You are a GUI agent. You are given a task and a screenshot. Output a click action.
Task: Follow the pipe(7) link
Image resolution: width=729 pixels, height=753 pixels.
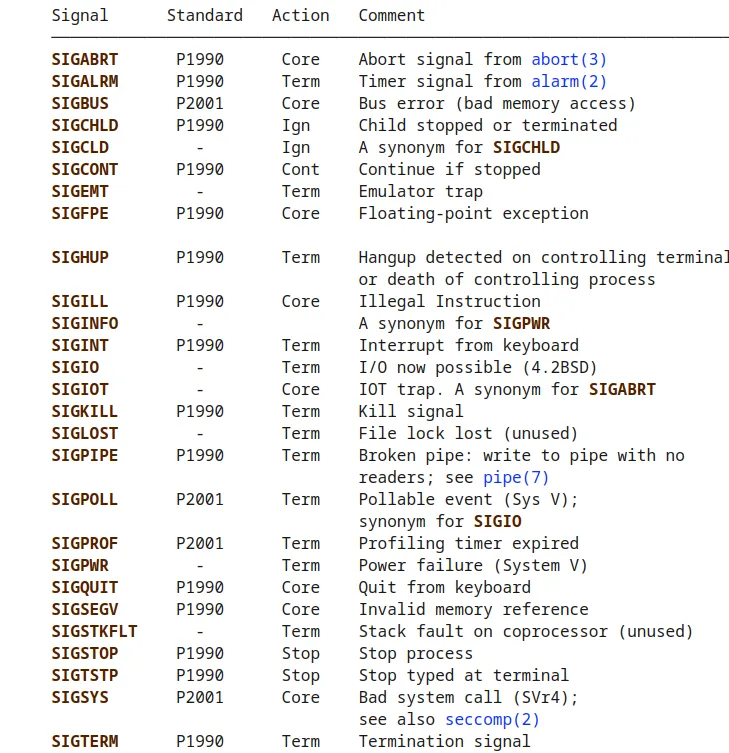[516, 478]
